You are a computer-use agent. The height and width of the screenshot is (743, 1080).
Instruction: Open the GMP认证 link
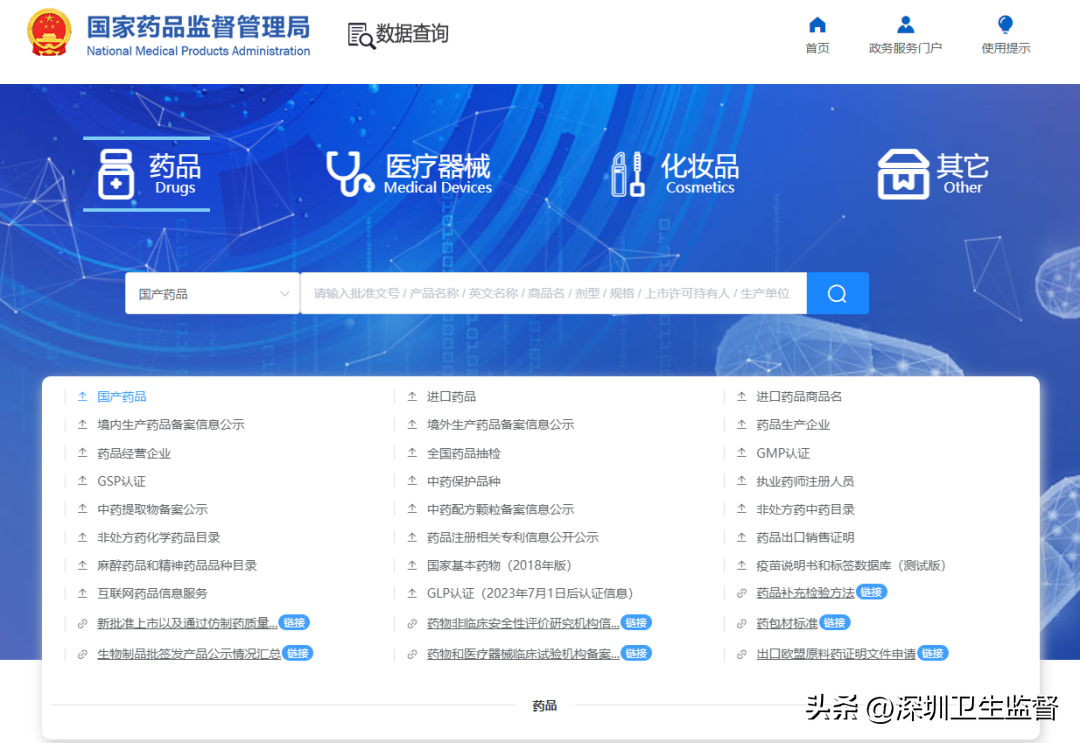(783, 453)
